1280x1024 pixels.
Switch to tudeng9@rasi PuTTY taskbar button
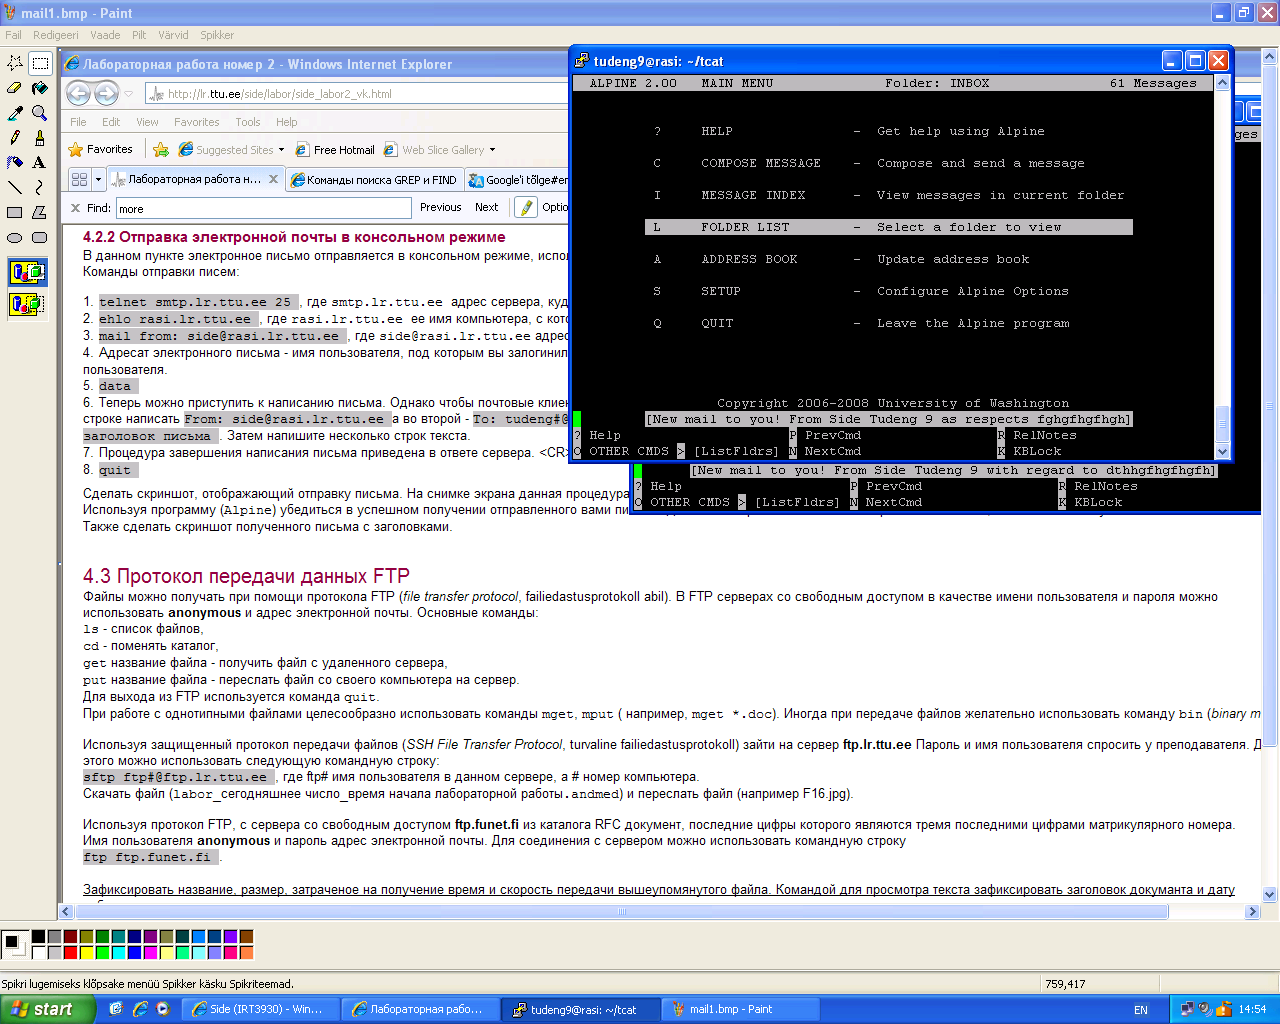pyautogui.click(x=580, y=1009)
